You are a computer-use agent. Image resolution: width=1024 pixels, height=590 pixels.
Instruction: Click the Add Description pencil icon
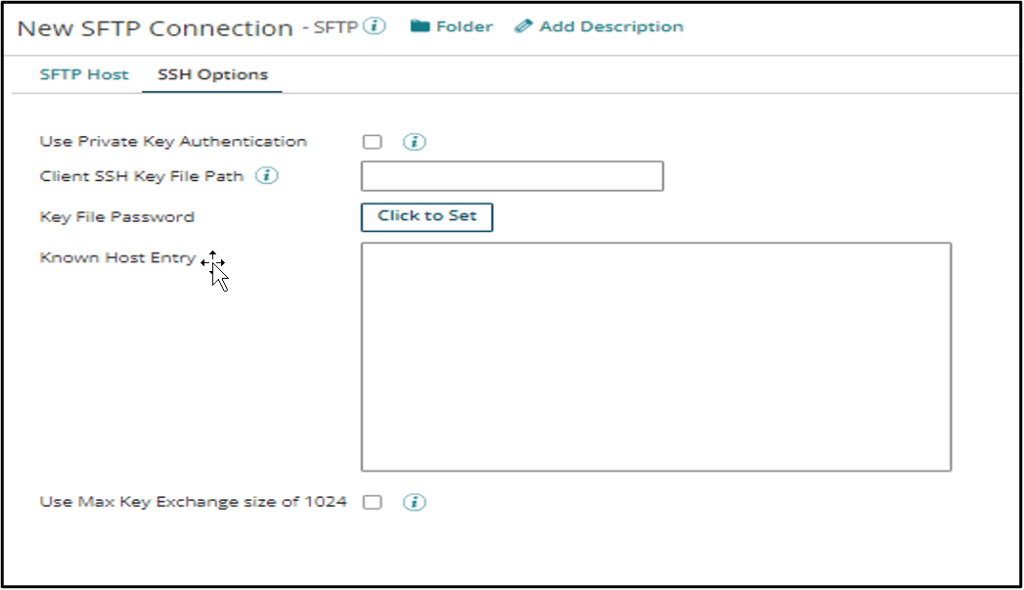click(524, 27)
